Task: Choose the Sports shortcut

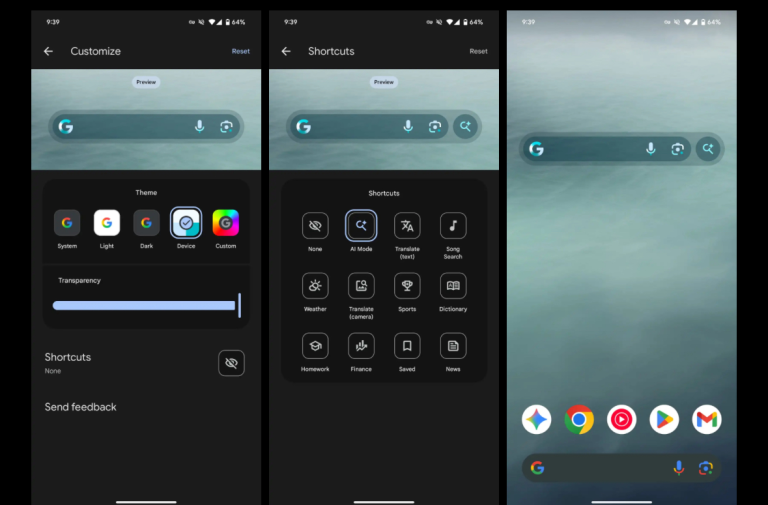Action: pos(407,286)
